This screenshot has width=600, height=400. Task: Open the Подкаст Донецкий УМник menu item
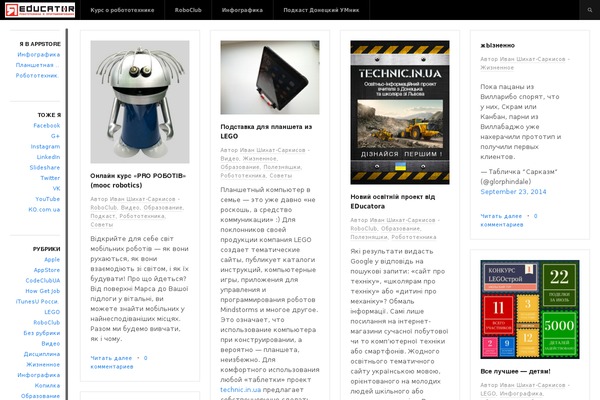coord(321,10)
